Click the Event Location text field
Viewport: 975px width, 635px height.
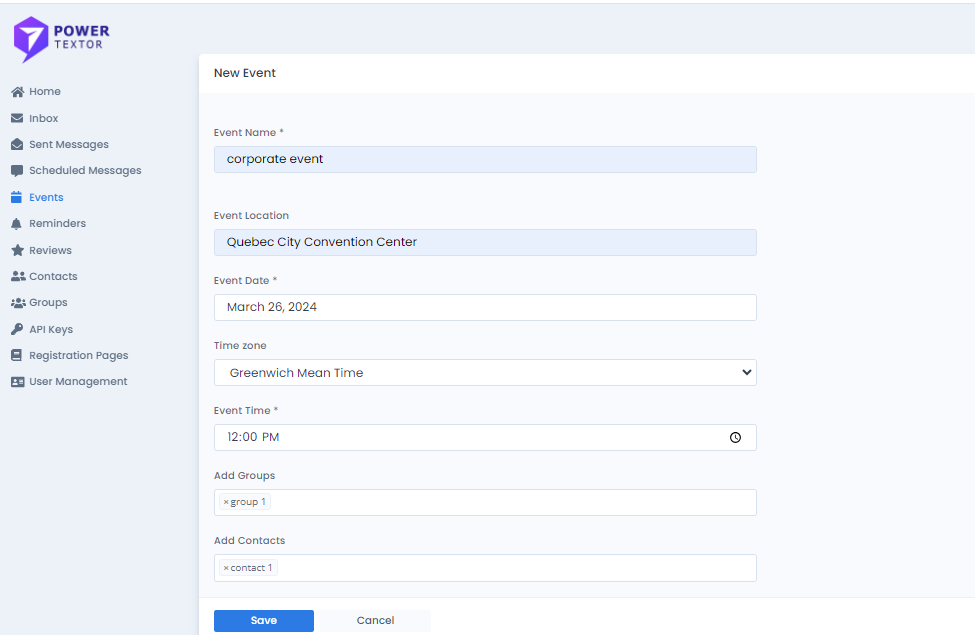tap(485, 242)
